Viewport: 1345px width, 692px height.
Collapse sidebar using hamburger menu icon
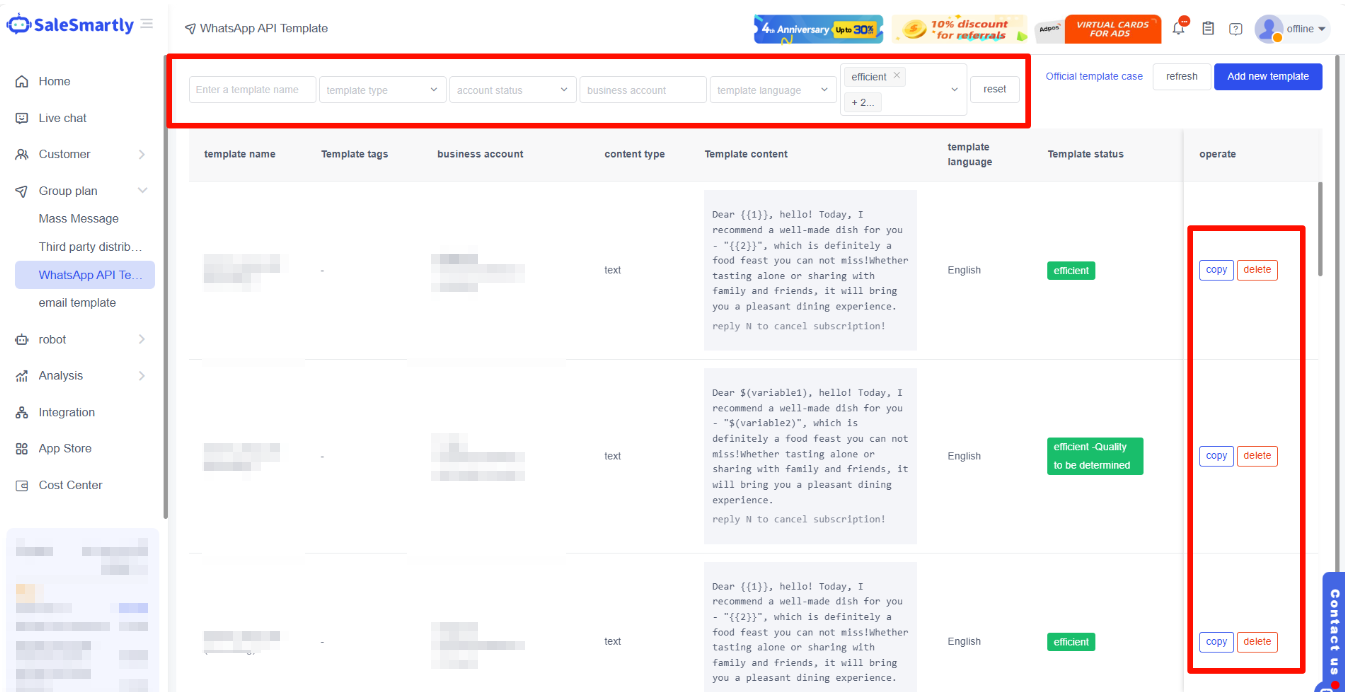pyautogui.click(x=147, y=24)
